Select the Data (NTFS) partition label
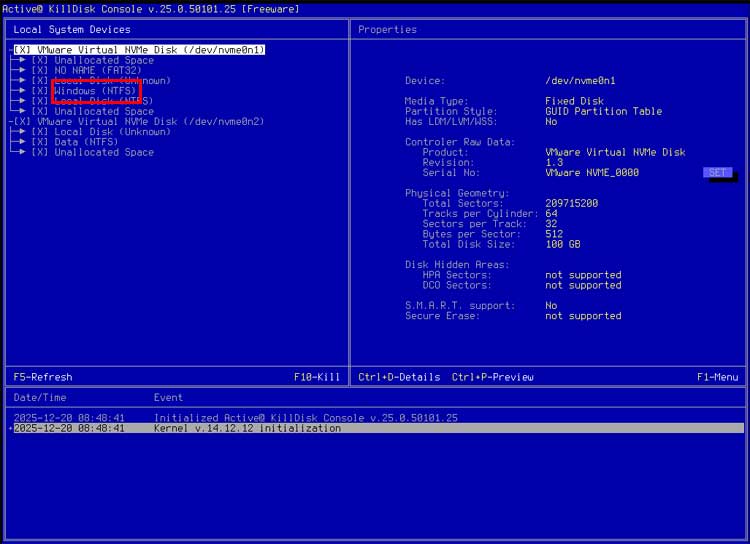The height and width of the screenshot is (544, 750). click(86, 142)
